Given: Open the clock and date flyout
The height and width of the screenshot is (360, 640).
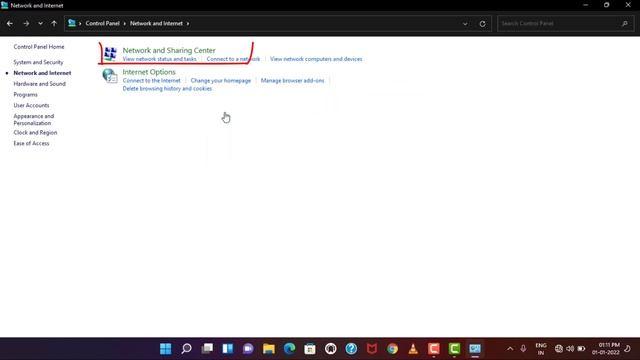Looking at the screenshot, I should (606, 349).
